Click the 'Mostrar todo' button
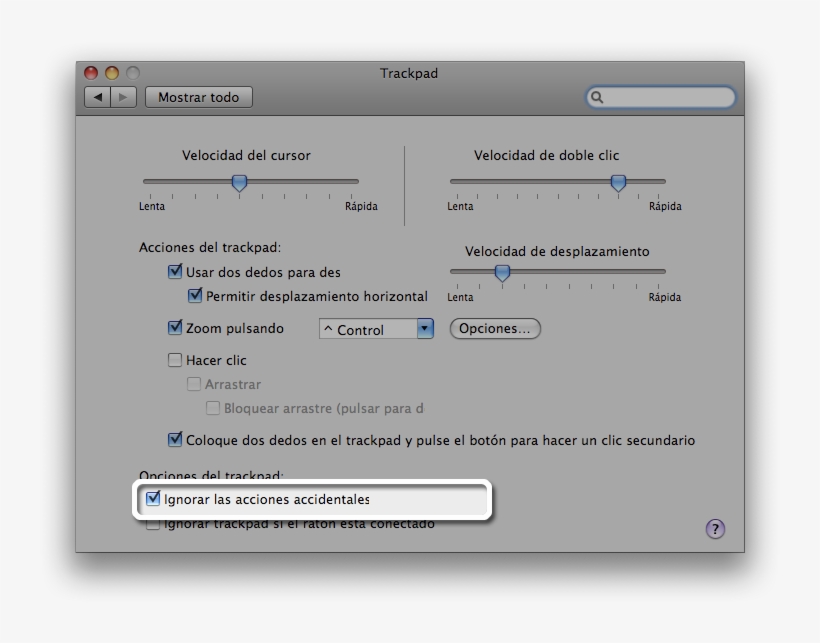The image size is (820, 643). pos(198,96)
